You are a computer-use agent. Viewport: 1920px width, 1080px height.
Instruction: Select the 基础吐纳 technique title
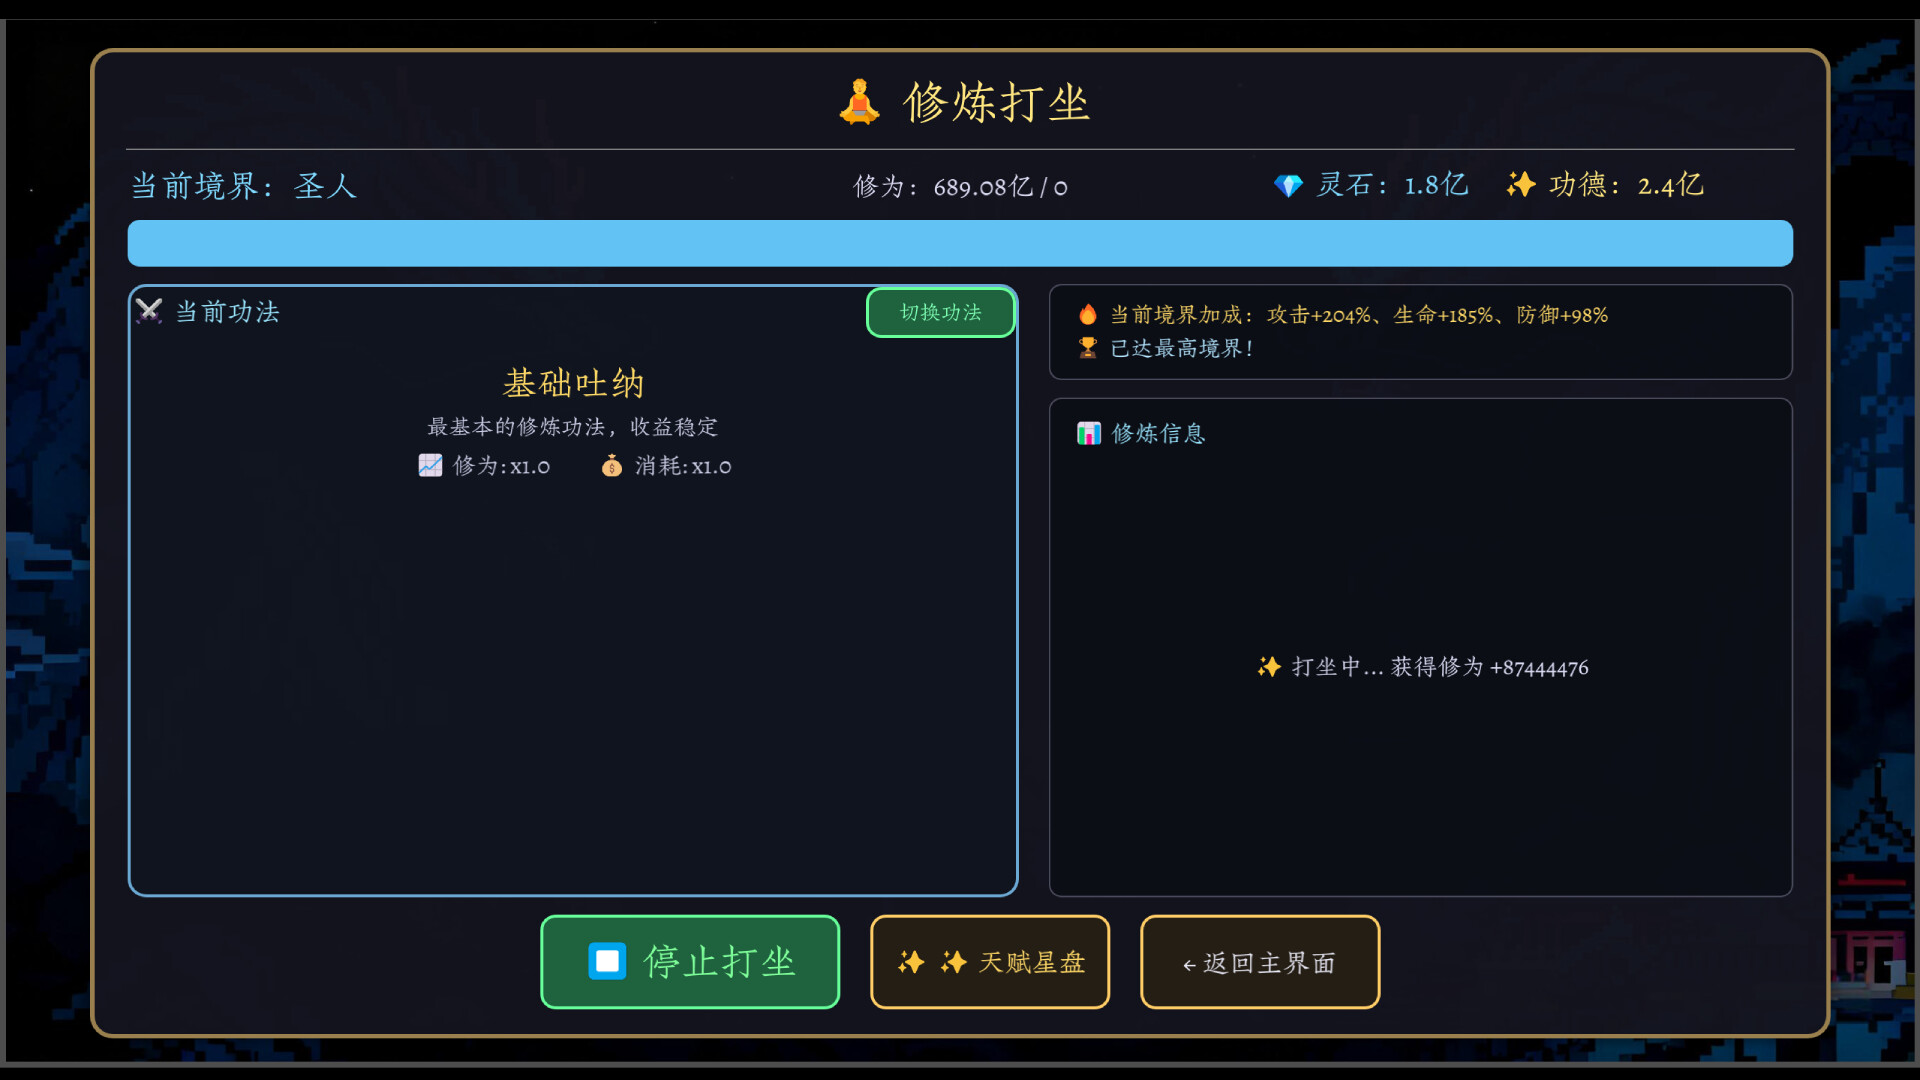pyautogui.click(x=573, y=383)
